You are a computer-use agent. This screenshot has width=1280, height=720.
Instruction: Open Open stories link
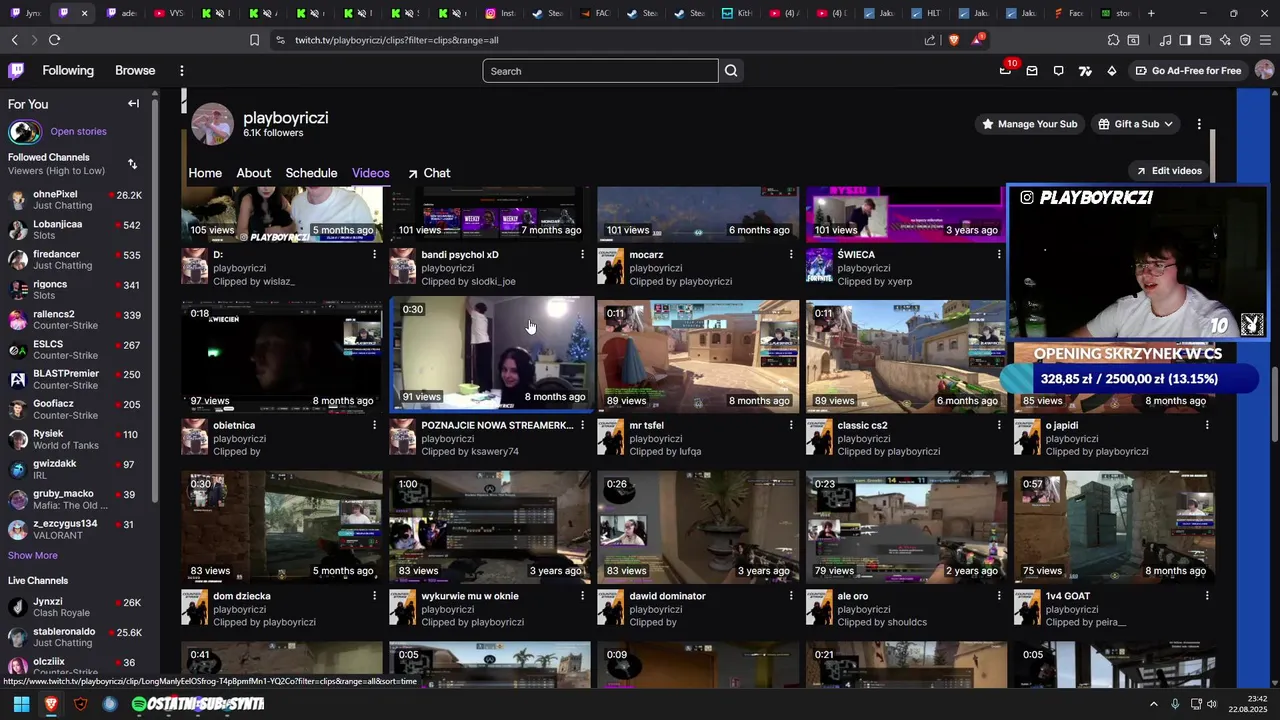point(78,132)
